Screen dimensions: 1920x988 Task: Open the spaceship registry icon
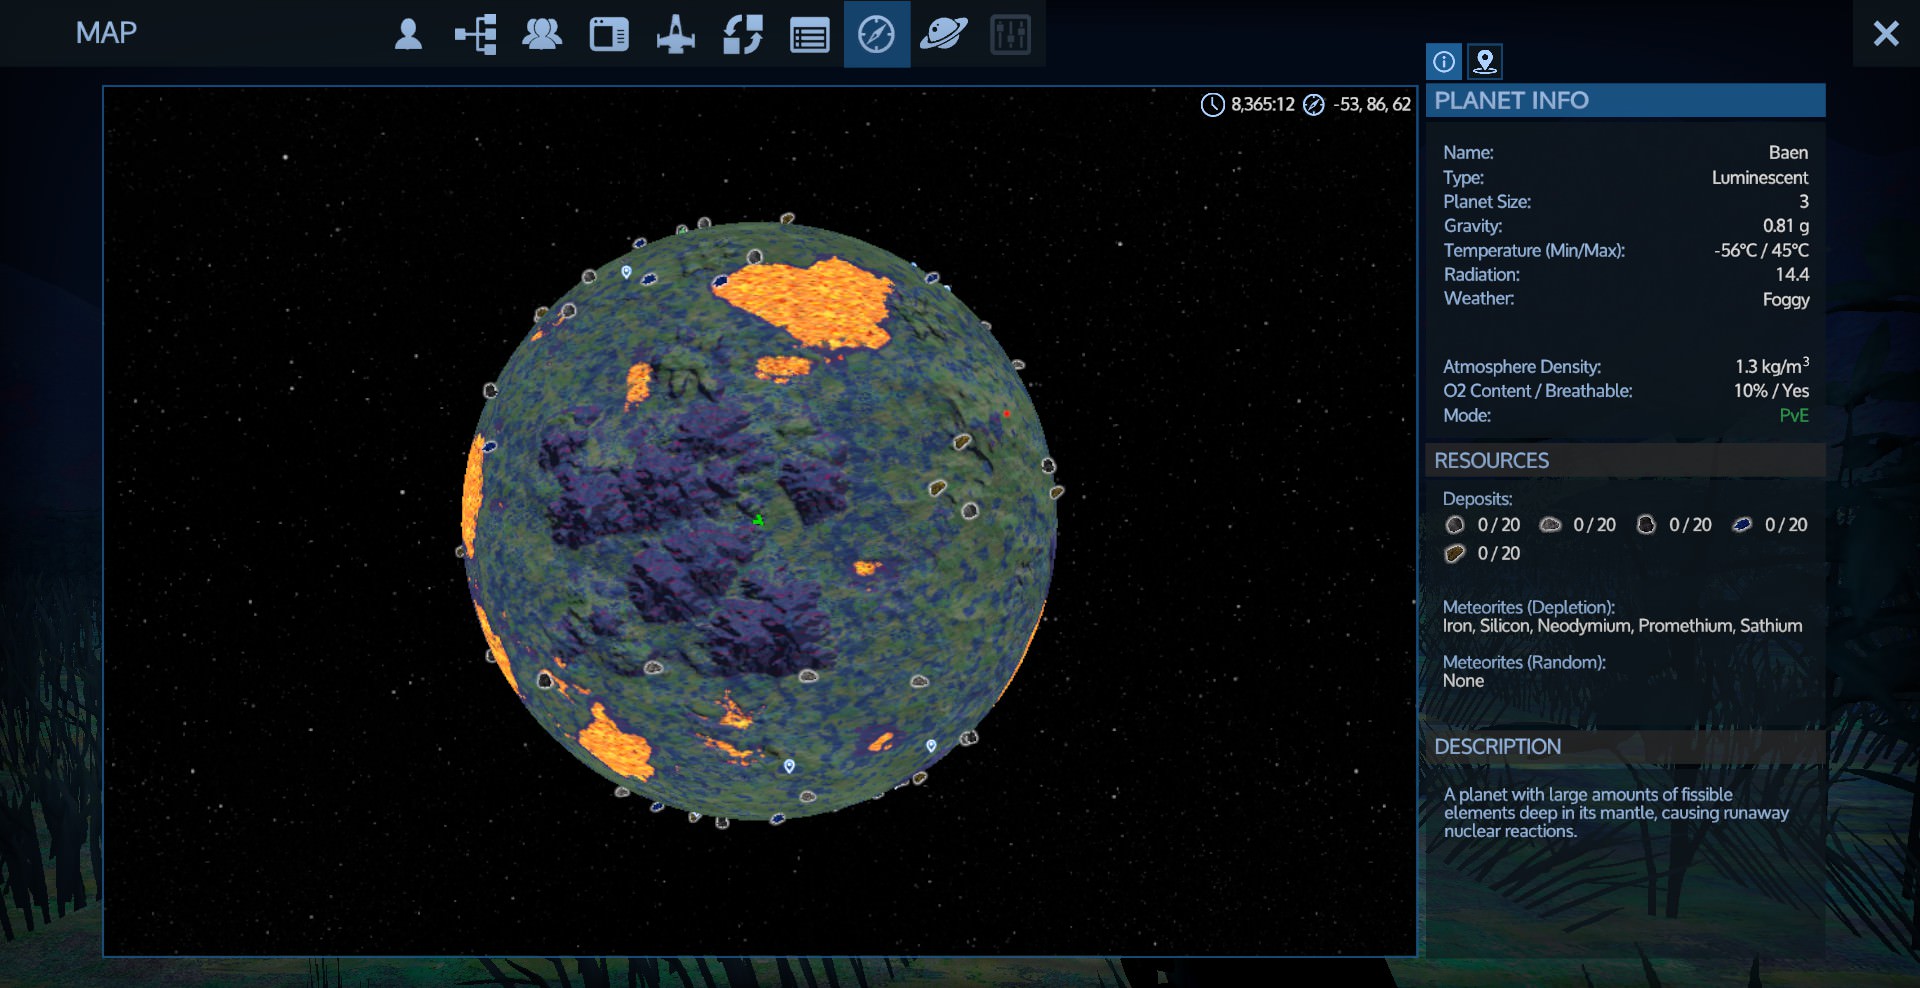point(676,34)
